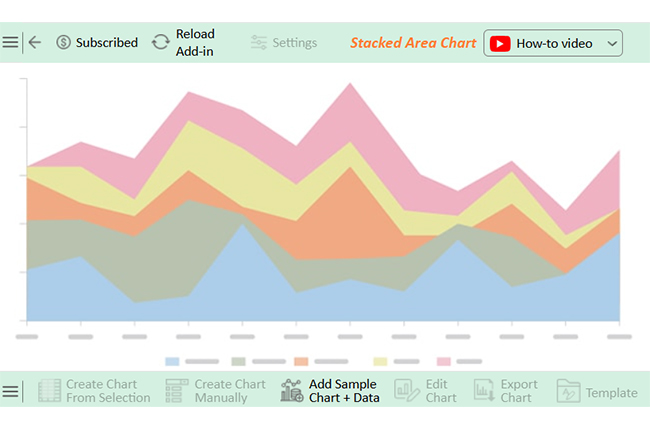Open the bottom hamburger menu
Viewport: 650px width, 429px height.
pyautogui.click(x=10, y=391)
